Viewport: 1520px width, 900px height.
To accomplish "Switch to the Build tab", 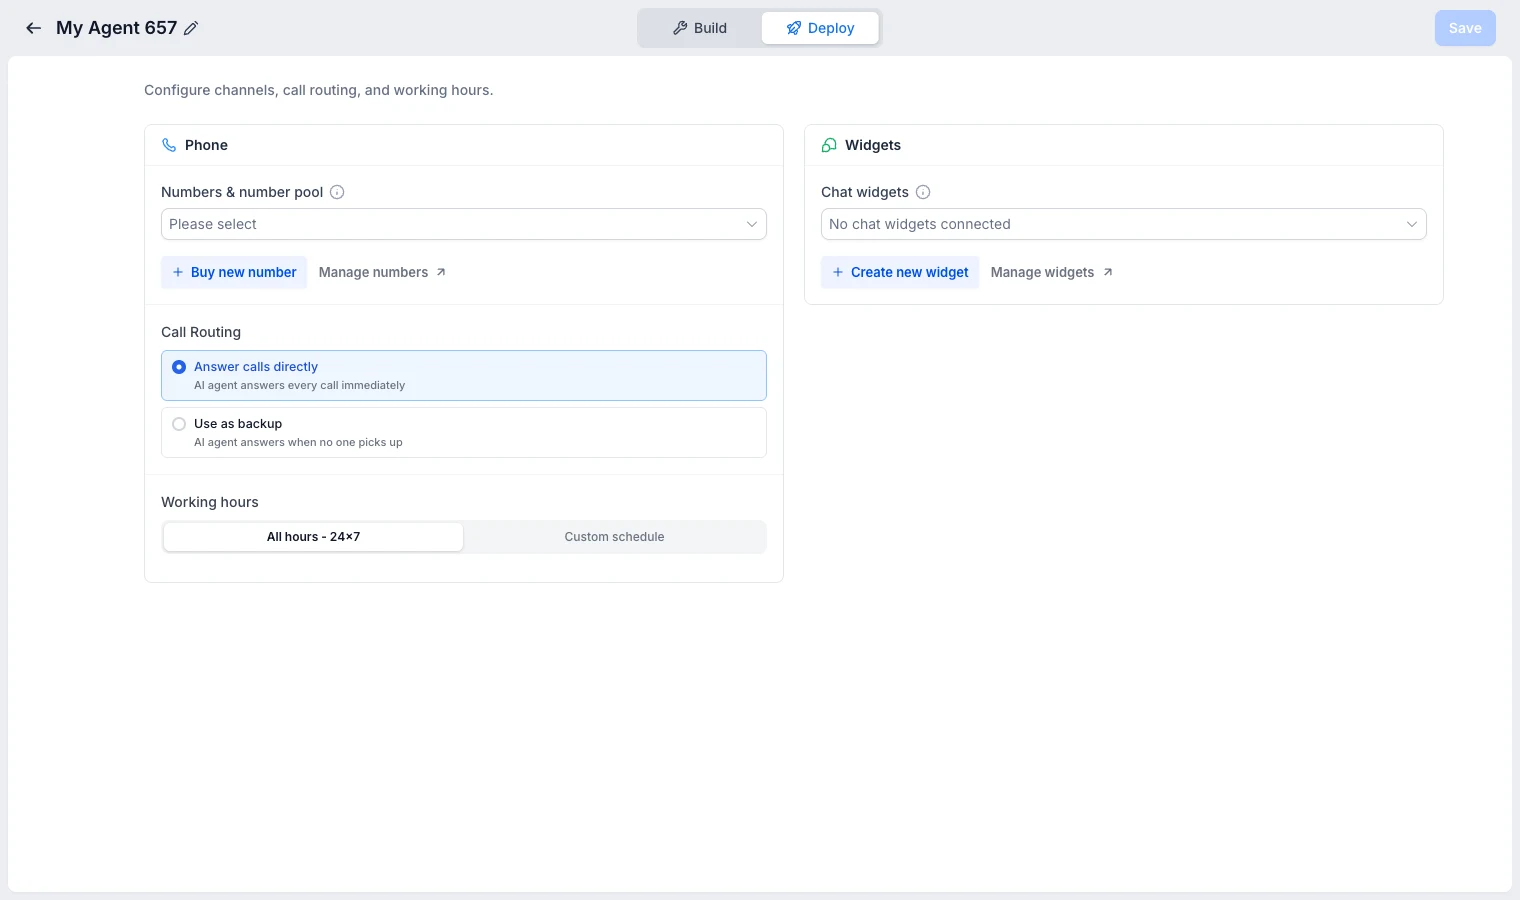I will click(x=700, y=28).
